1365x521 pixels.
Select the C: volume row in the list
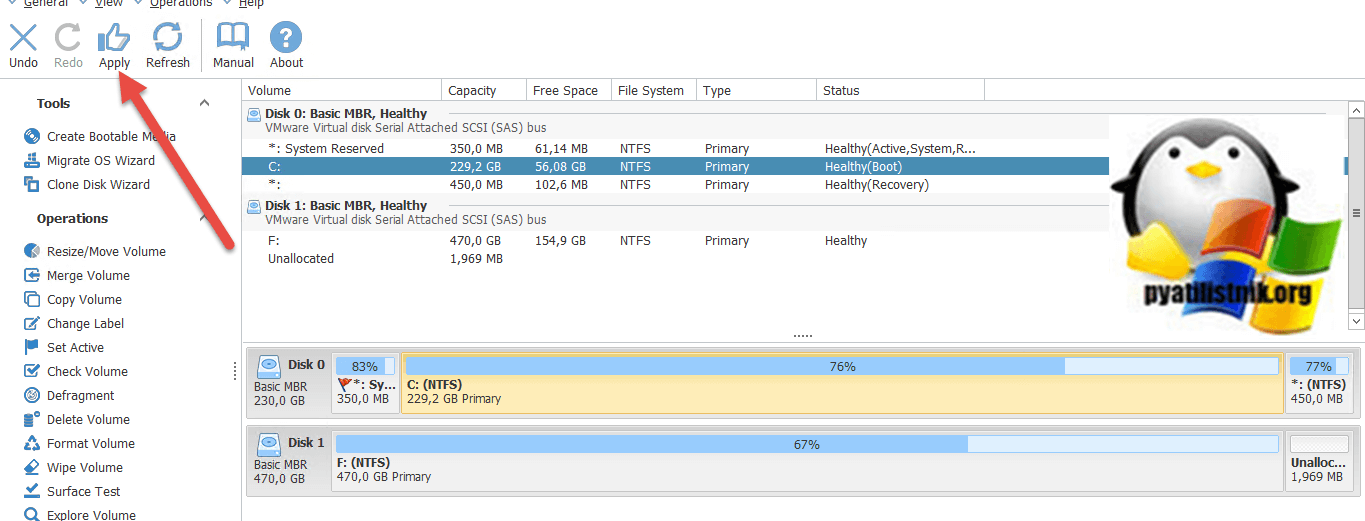tap(675, 167)
